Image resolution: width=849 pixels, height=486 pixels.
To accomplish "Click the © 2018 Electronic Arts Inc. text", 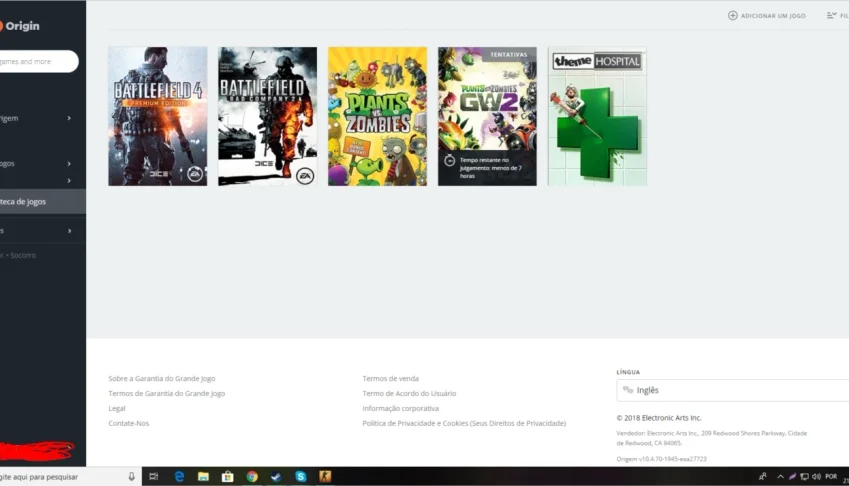I will tap(659, 418).
